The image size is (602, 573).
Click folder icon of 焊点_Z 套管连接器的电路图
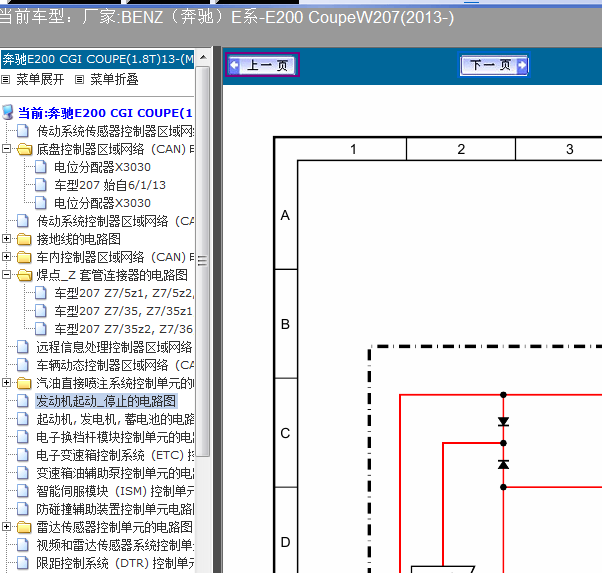click(24, 275)
